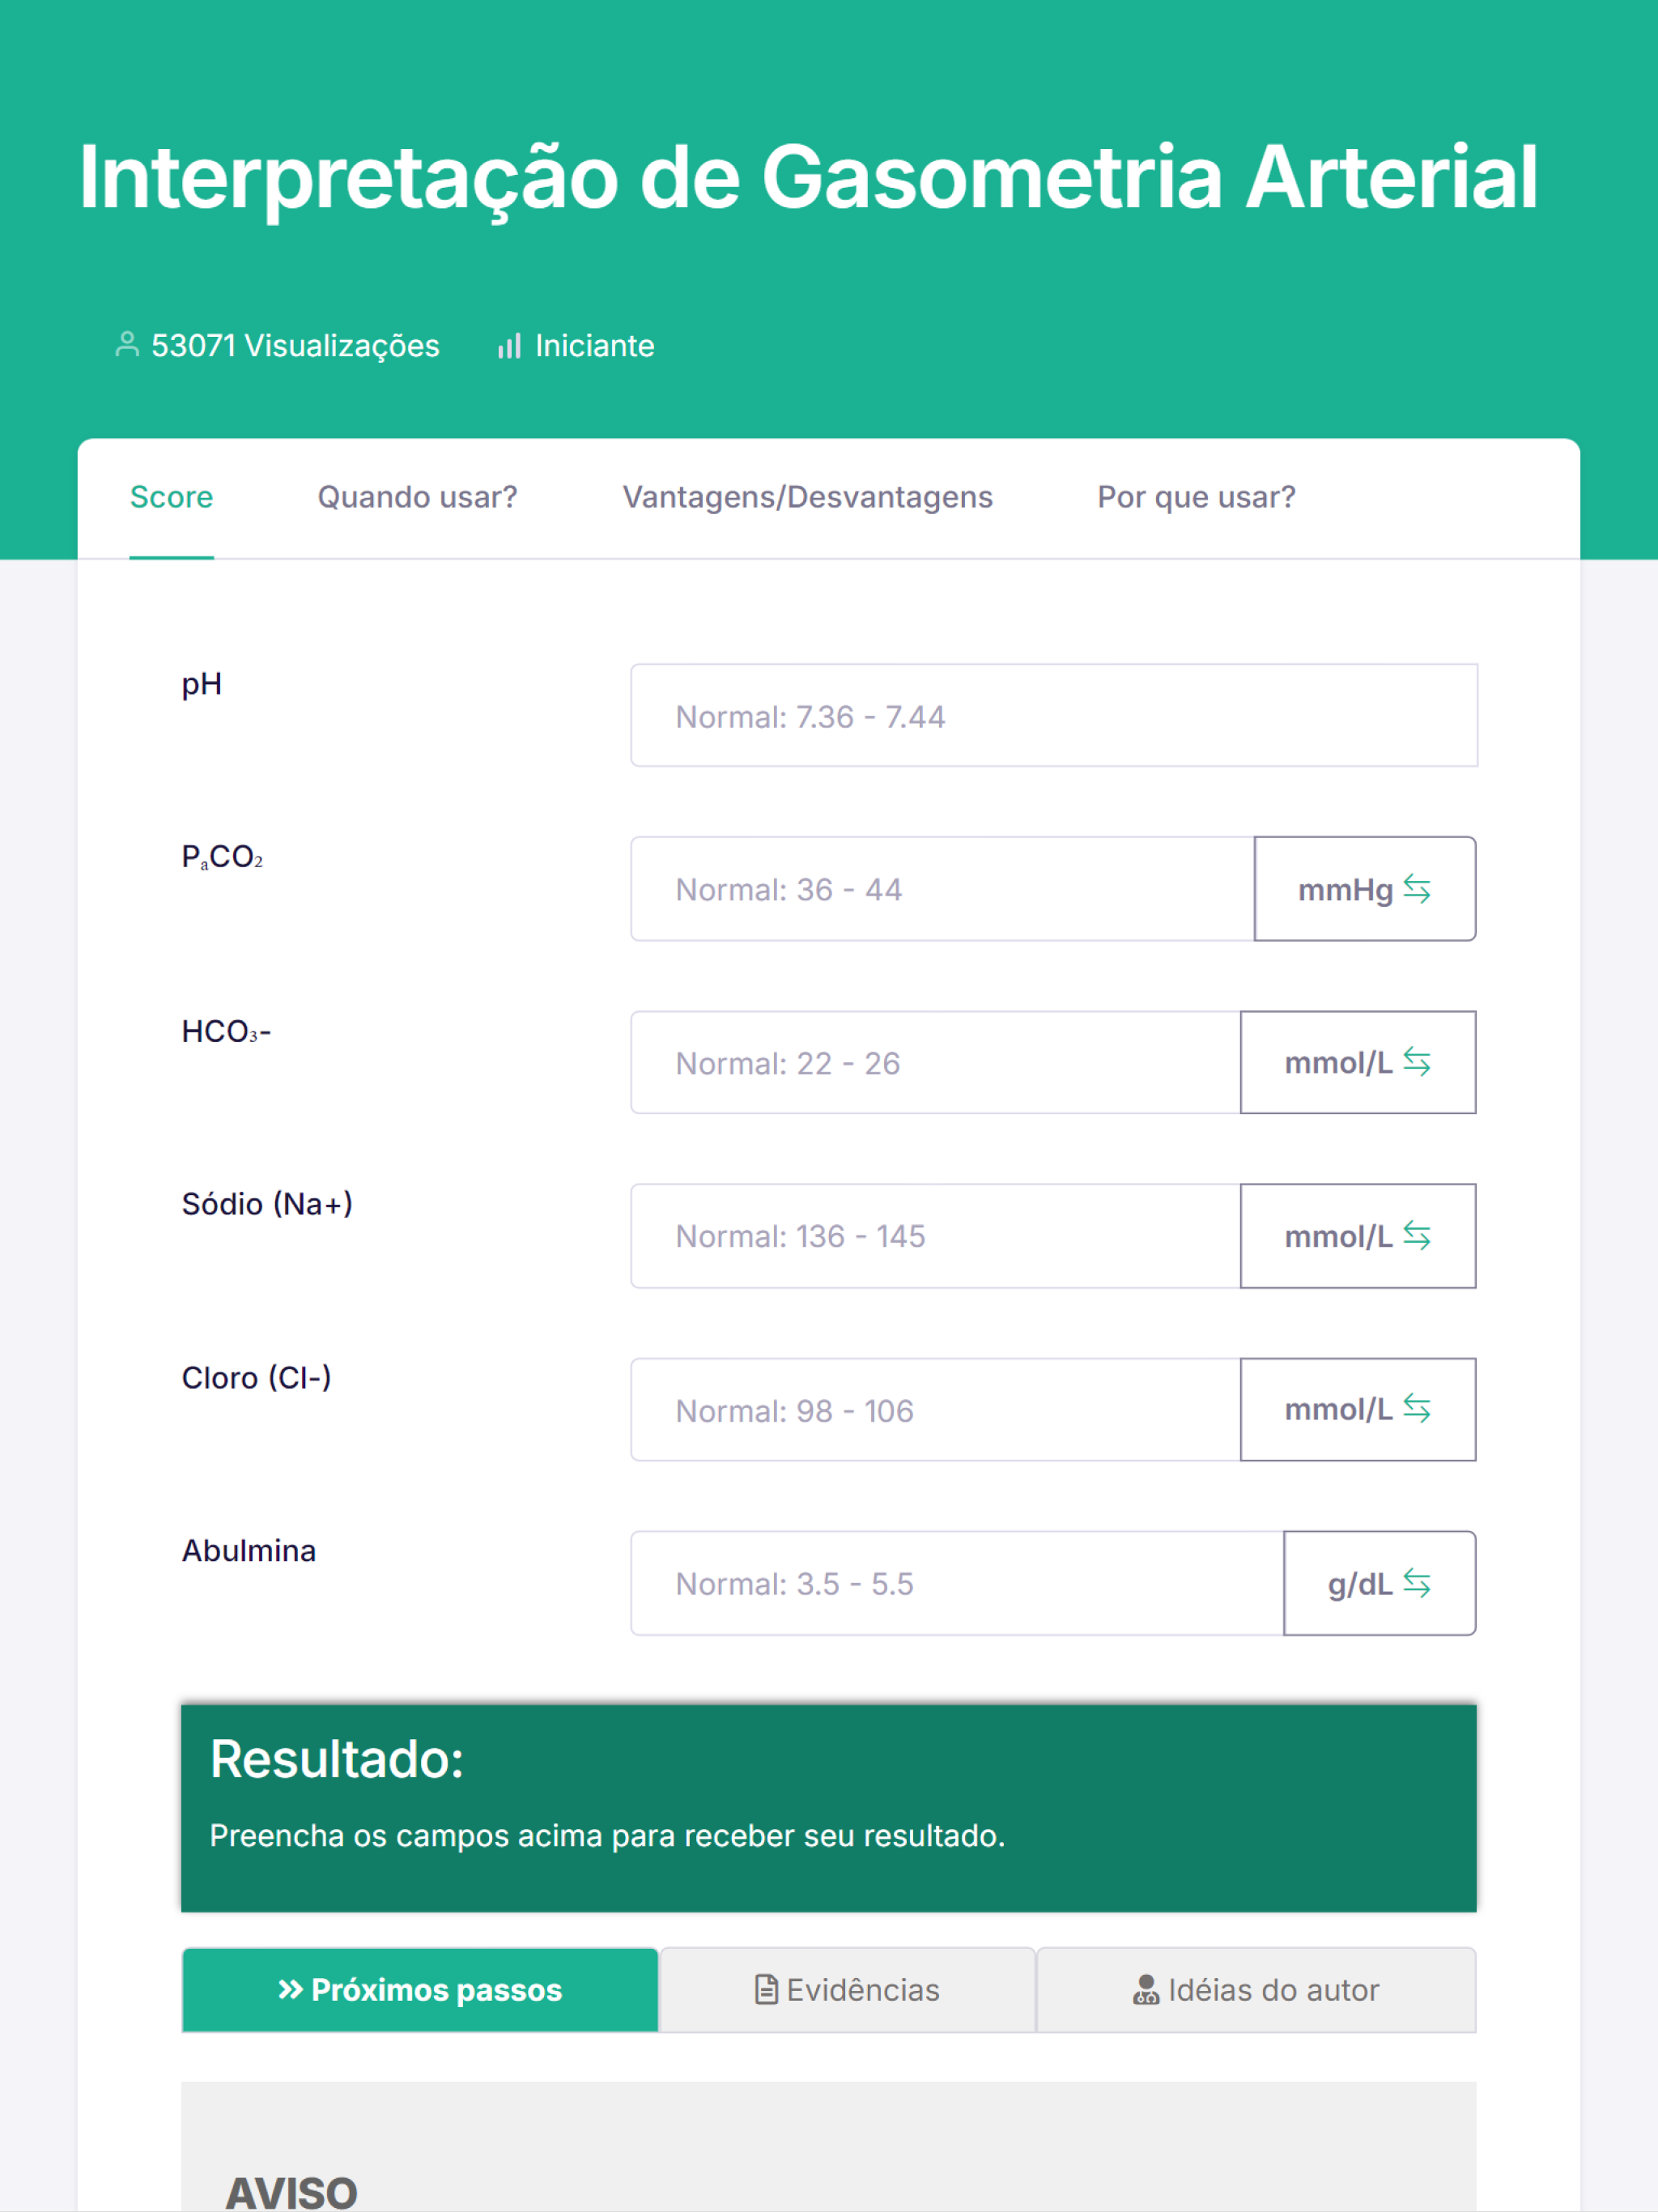Select the Próximos passos tab
The width and height of the screenshot is (1658, 2212).
pyautogui.click(x=420, y=1990)
